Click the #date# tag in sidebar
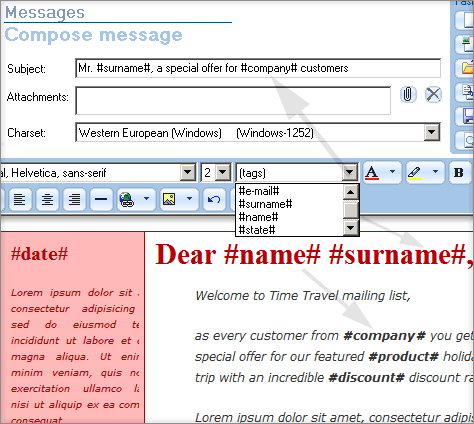The width and height of the screenshot is (474, 424). click(x=39, y=254)
